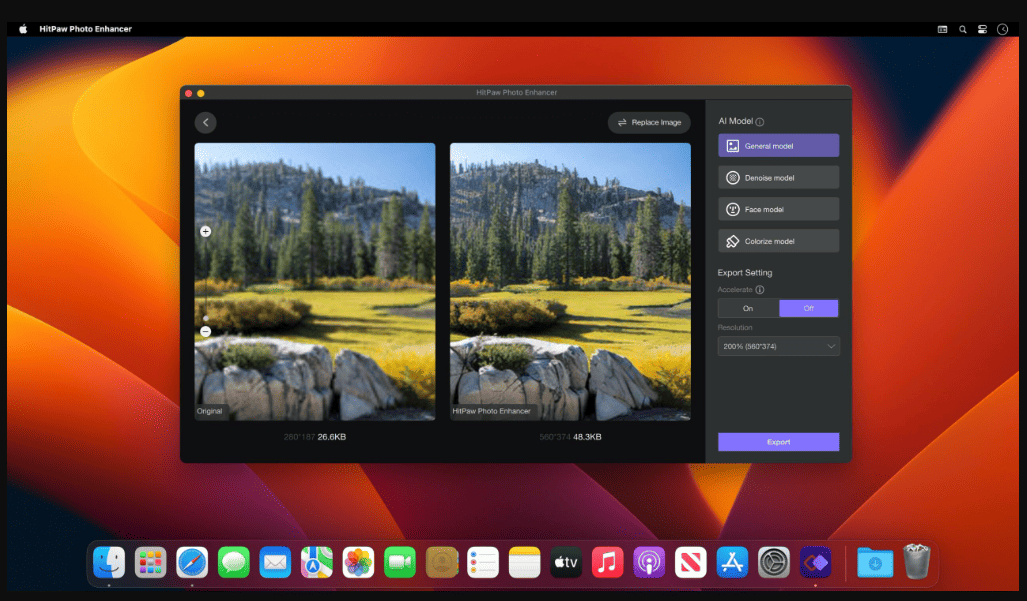Zoom out with the minus icon
This screenshot has width=1027, height=601.
click(206, 332)
